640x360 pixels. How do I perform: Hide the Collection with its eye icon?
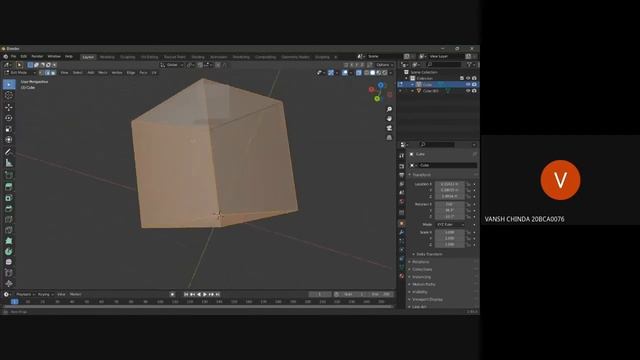coord(468,78)
